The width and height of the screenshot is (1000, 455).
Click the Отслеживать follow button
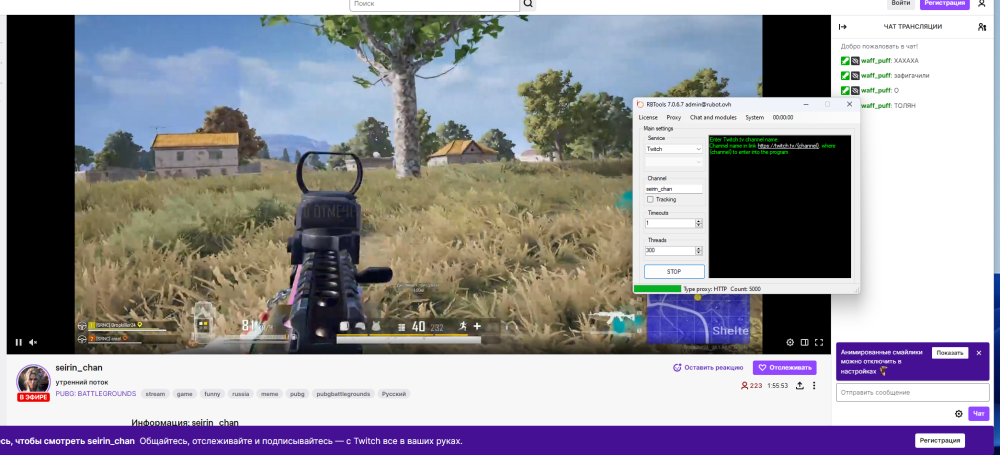[784, 368]
